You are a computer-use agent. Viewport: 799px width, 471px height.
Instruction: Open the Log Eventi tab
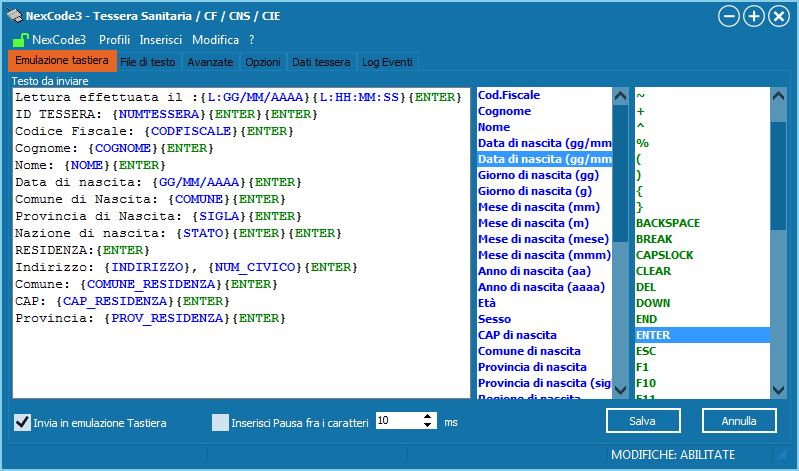pos(387,62)
